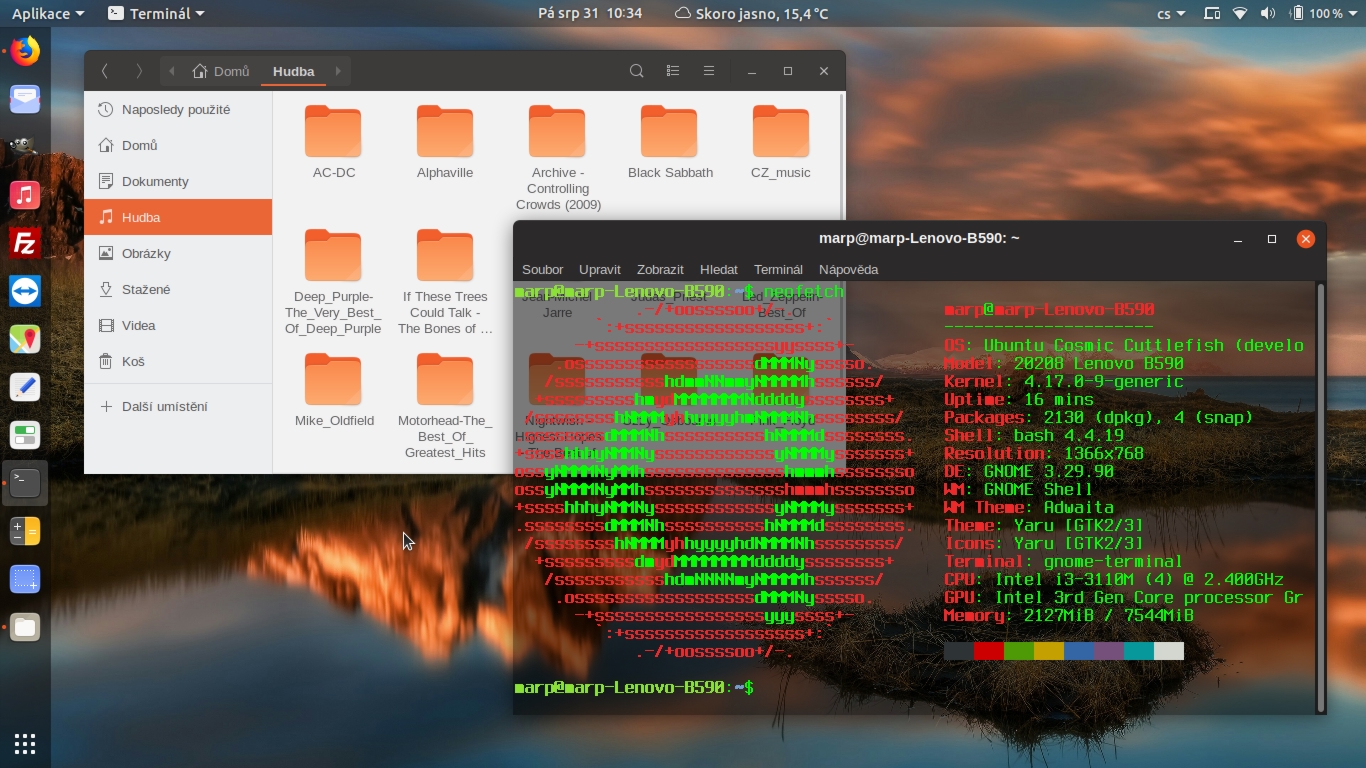
Task: Launch FileZilla from the dock
Action: 24,243
